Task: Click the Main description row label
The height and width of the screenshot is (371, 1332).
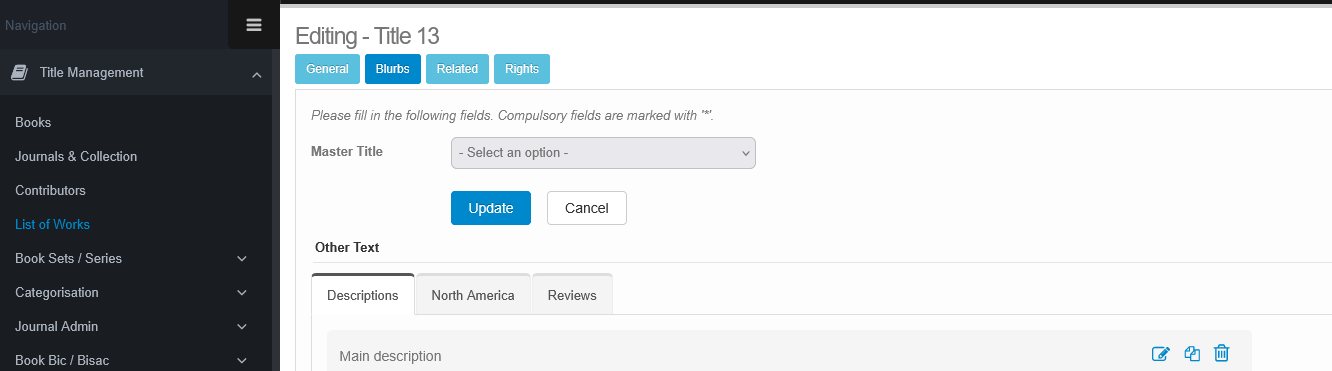Action: [390, 356]
